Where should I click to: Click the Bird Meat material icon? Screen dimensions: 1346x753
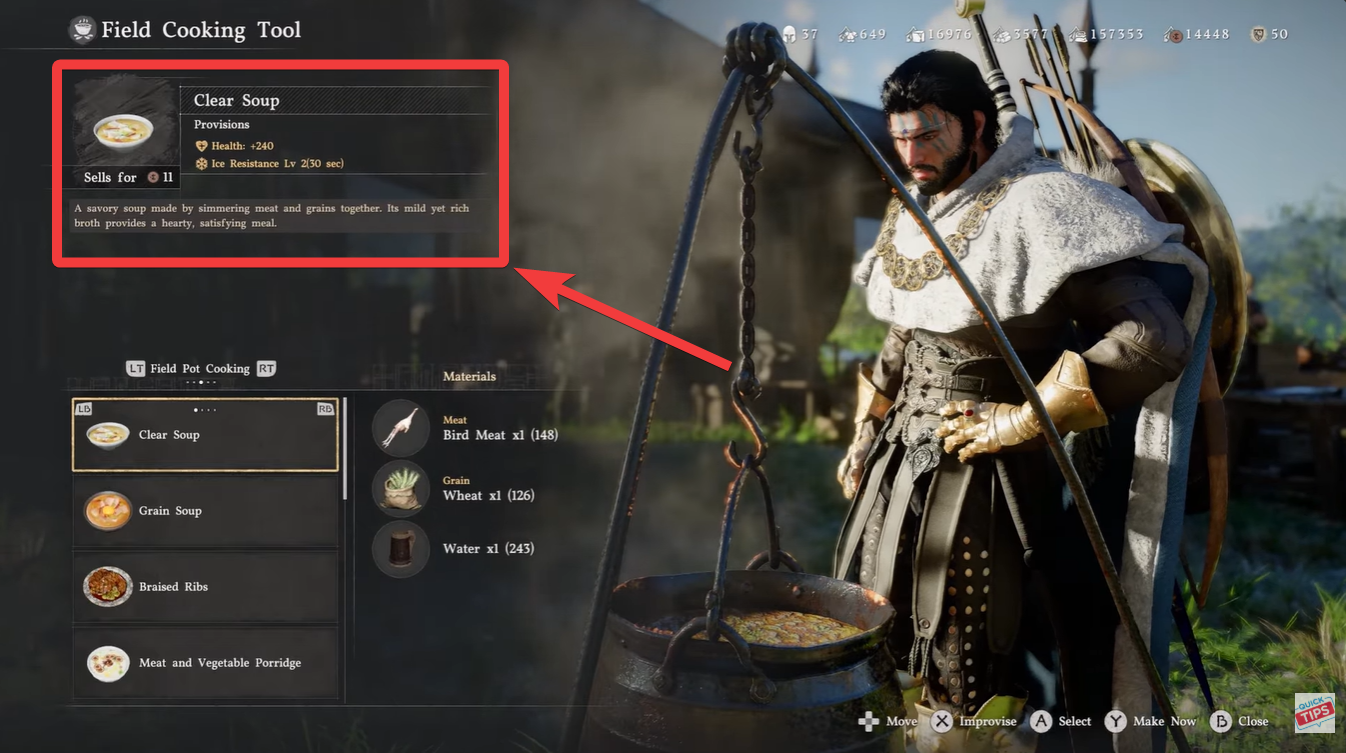tap(401, 427)
